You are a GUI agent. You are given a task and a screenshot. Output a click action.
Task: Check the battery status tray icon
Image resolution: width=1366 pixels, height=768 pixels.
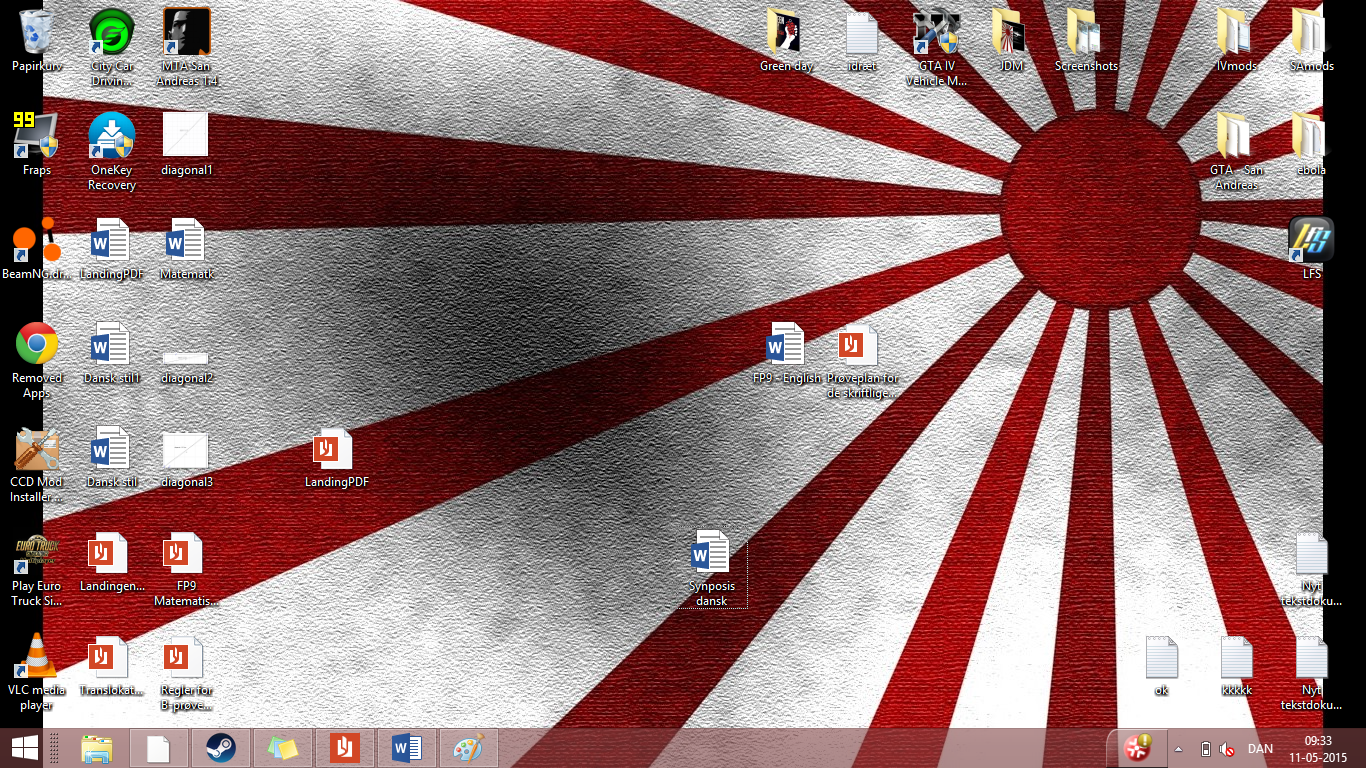coord(1206,749)
